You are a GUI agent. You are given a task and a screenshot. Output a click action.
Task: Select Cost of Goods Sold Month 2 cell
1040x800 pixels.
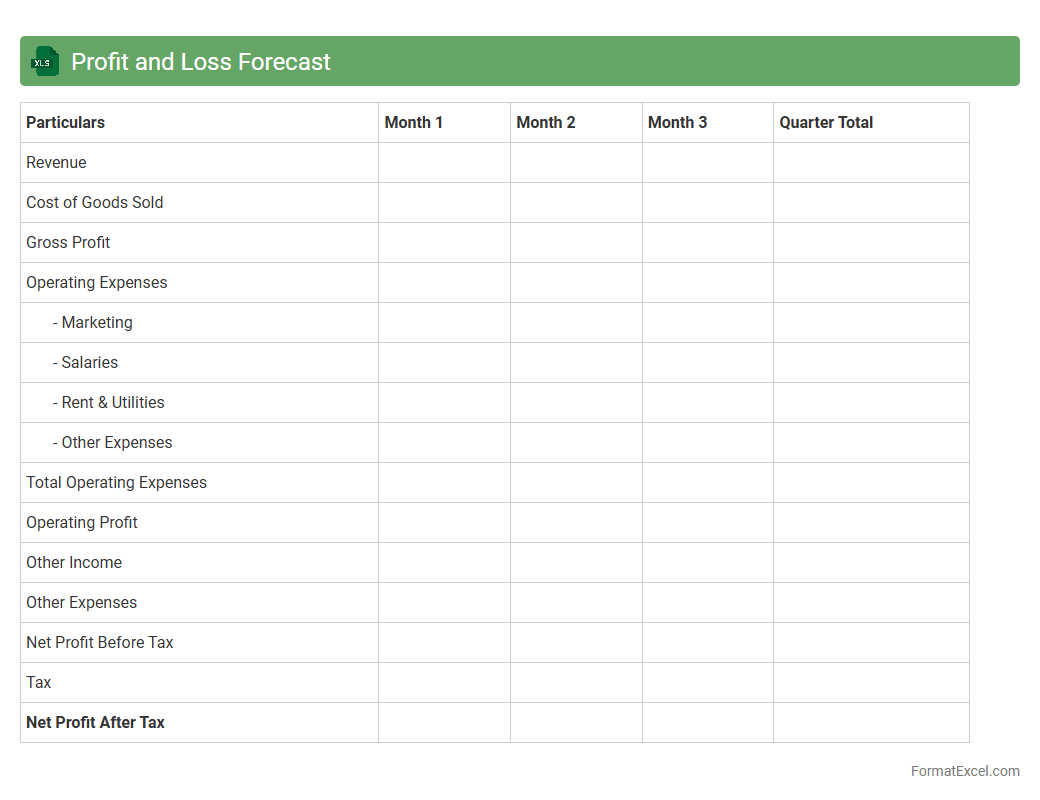pos(576,202)
